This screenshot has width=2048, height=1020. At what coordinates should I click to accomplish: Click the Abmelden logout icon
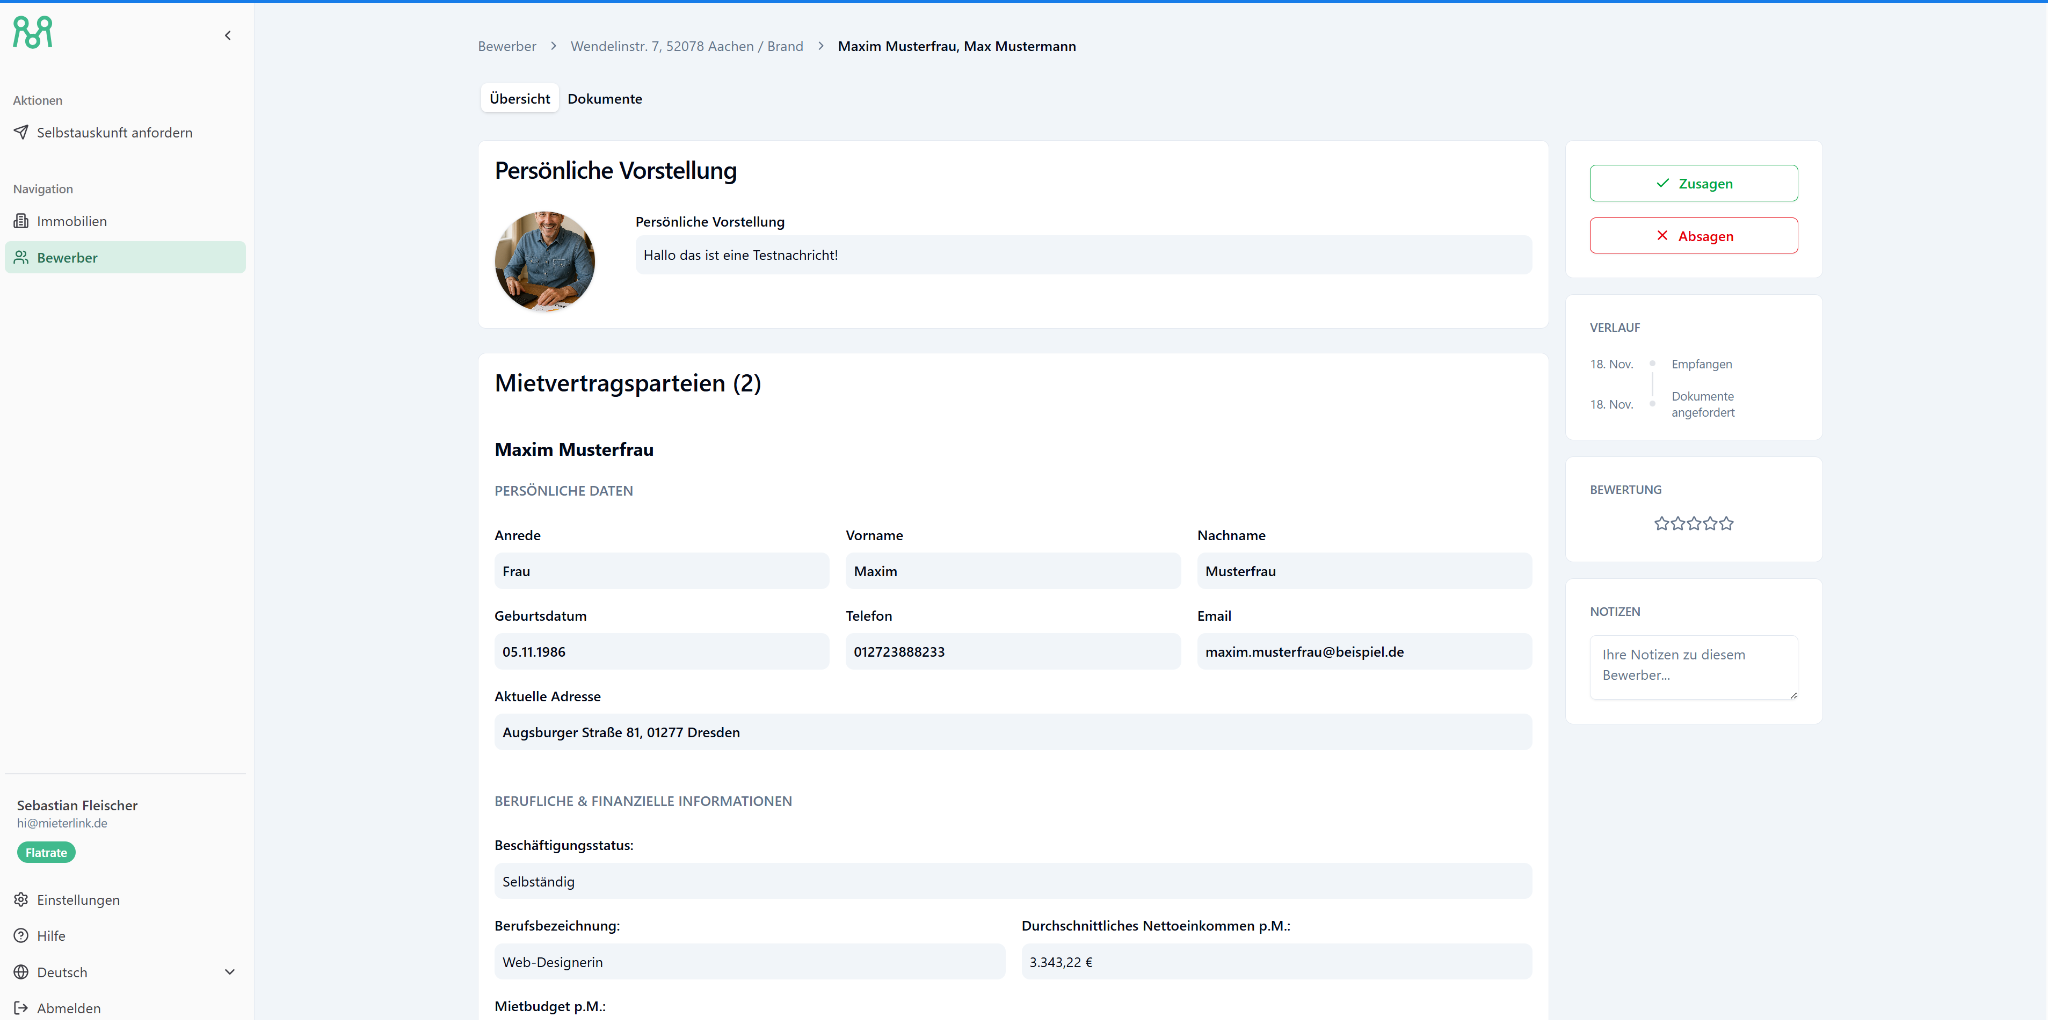[x=21, y=1008]
